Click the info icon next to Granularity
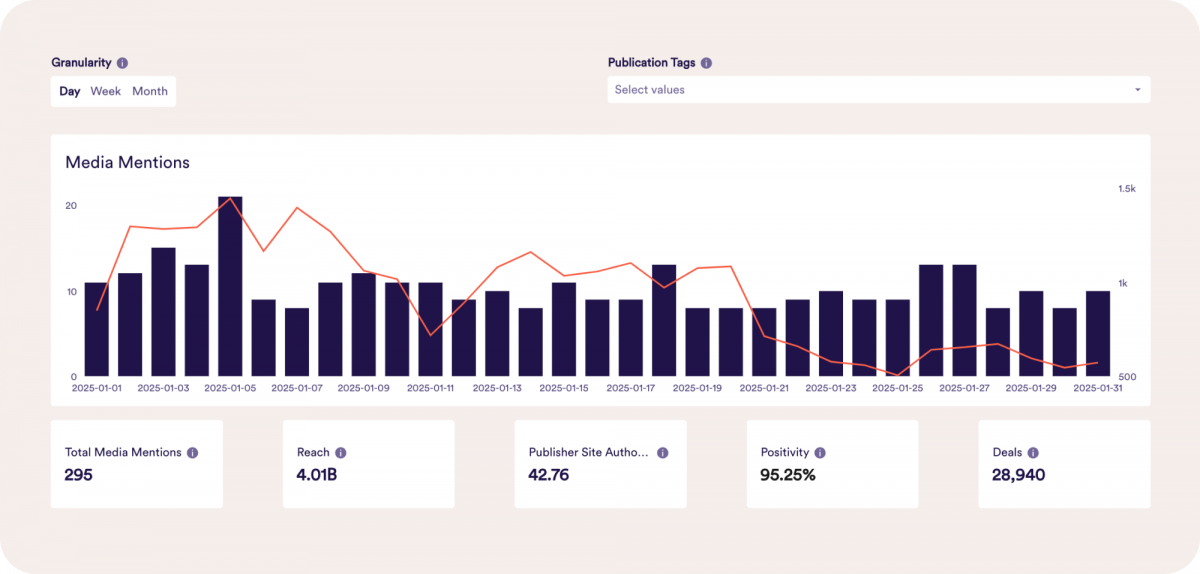Screen dimensions: 1200x574 [x=122, y=63]
